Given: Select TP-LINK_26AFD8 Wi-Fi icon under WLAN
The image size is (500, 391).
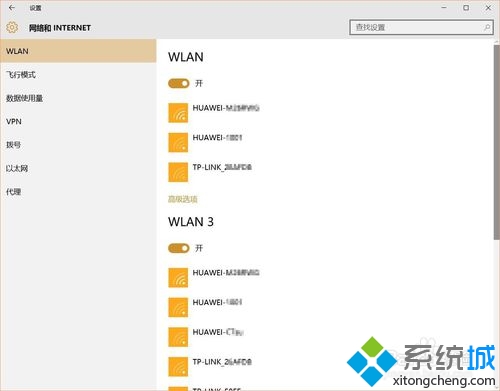Looking at the screenshot, I should point(178,172).
